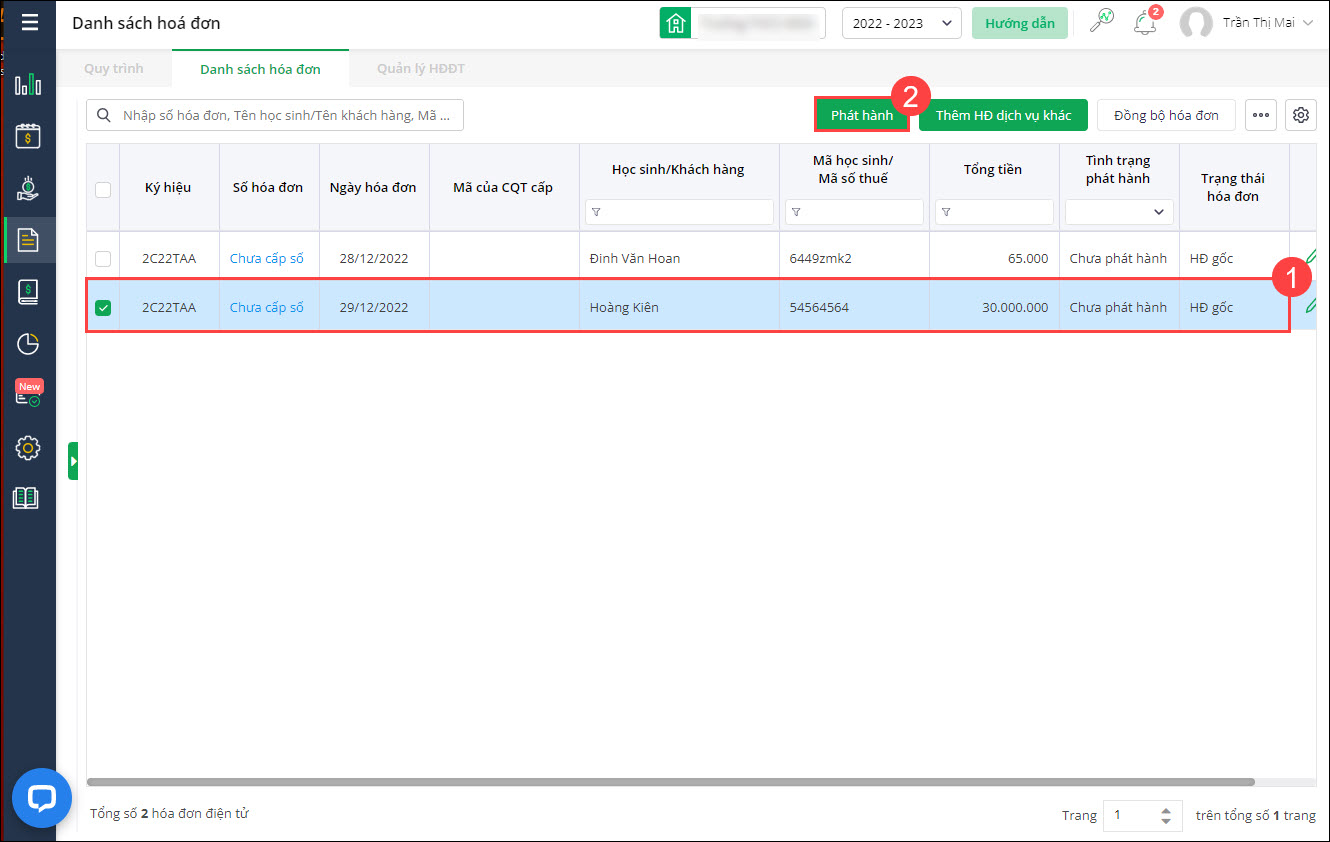The height and width of the screenshot is (842, 1330).
Task: Click the Số hóa đơn column header
Action: click(268, 187)
